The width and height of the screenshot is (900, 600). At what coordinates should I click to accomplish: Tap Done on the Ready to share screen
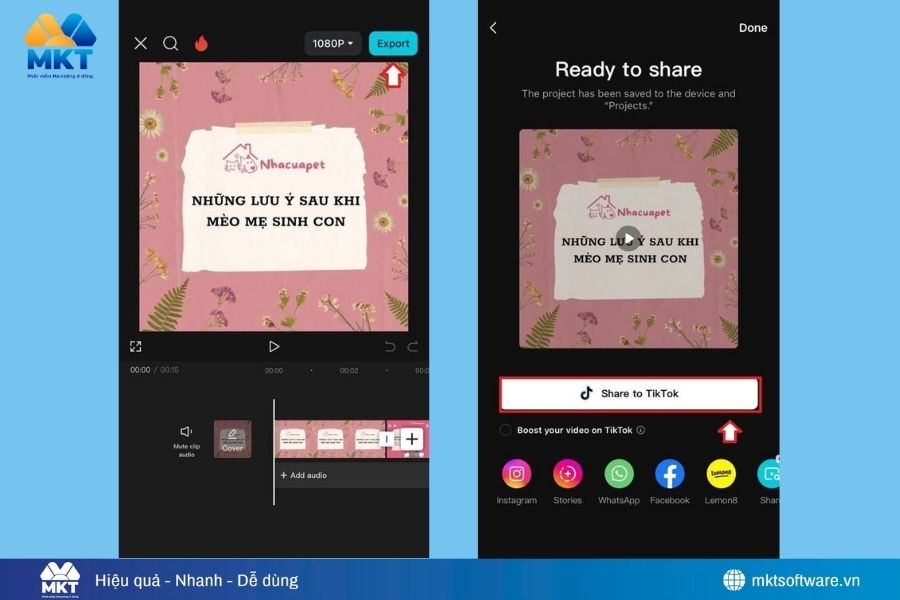click(x=753, y=27)
